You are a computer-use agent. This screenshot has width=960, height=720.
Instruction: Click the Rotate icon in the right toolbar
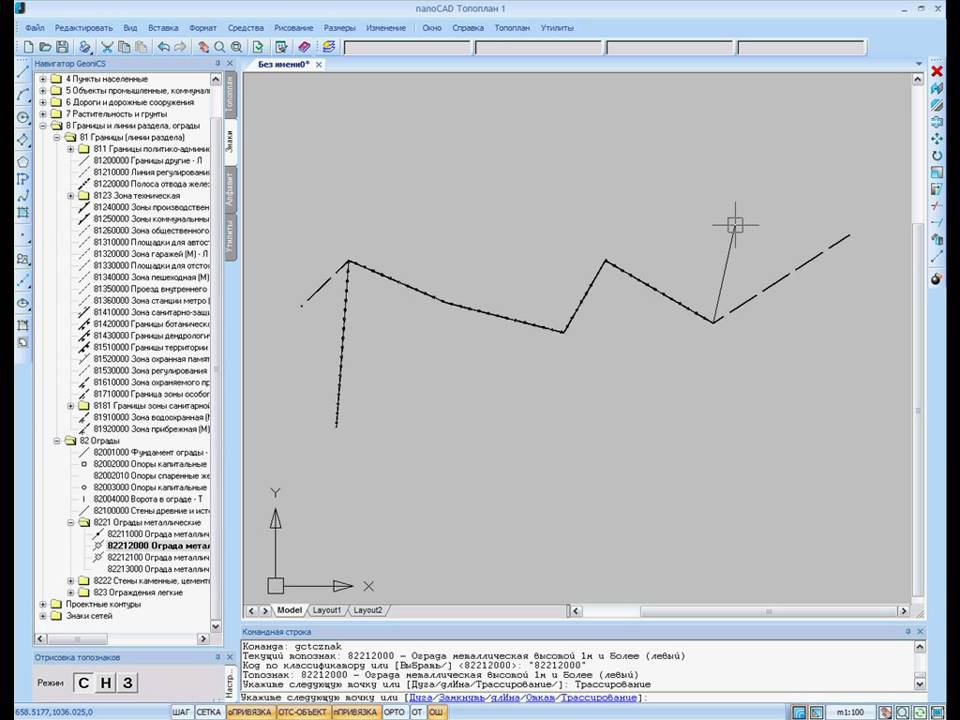937,156
